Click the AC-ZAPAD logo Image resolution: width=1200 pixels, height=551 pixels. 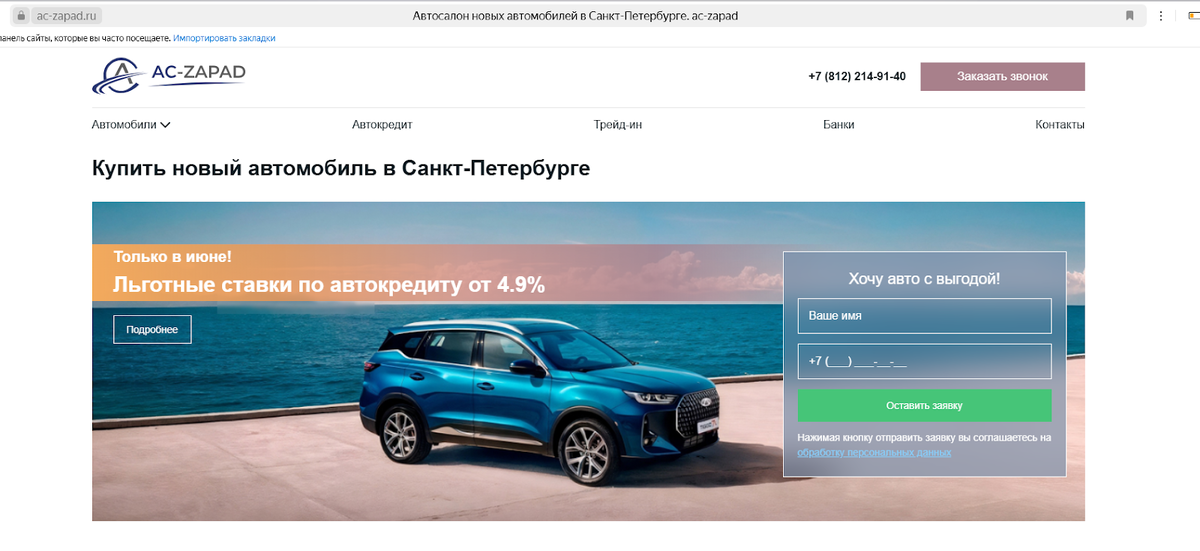(x=169, y=75)
